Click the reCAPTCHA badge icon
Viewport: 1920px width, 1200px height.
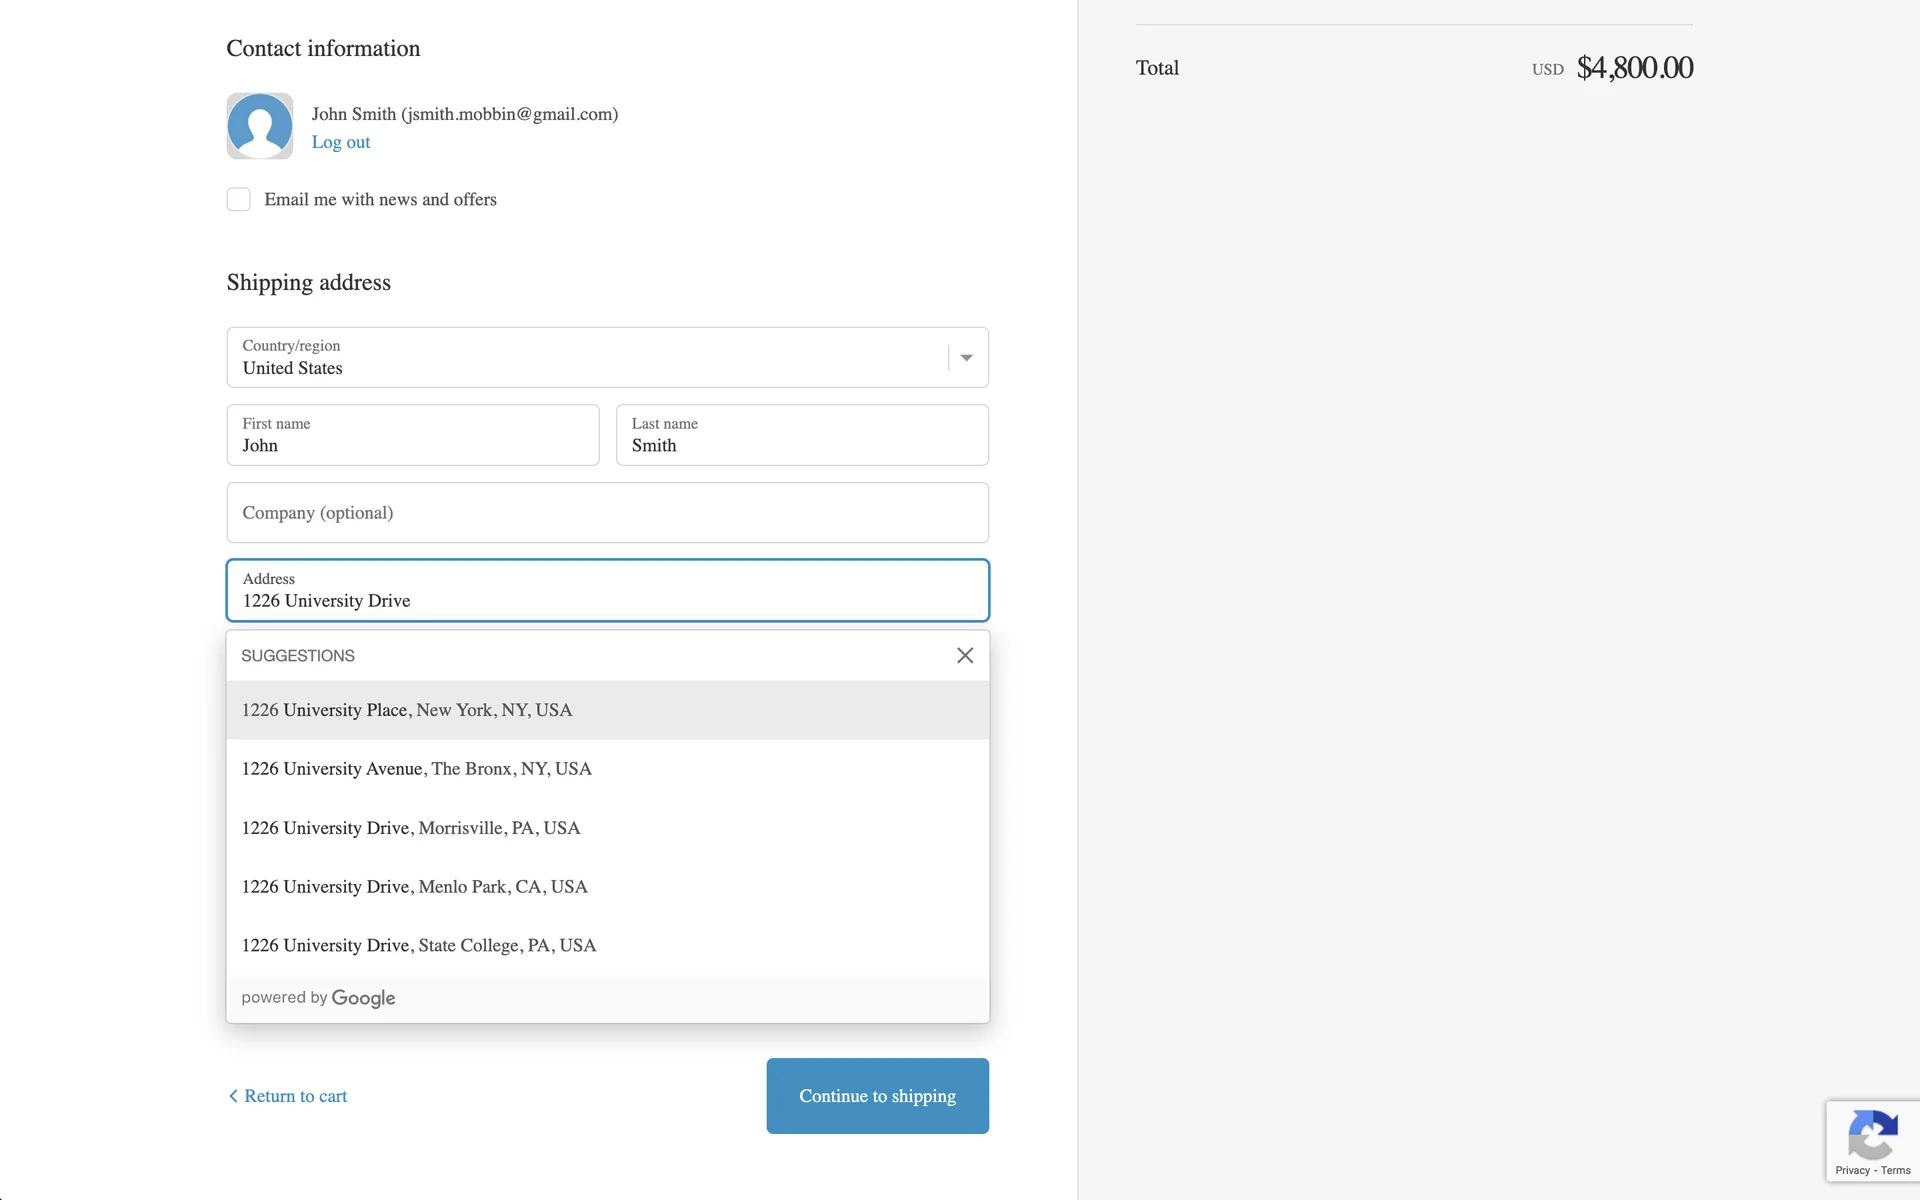click(1872, 1134)
